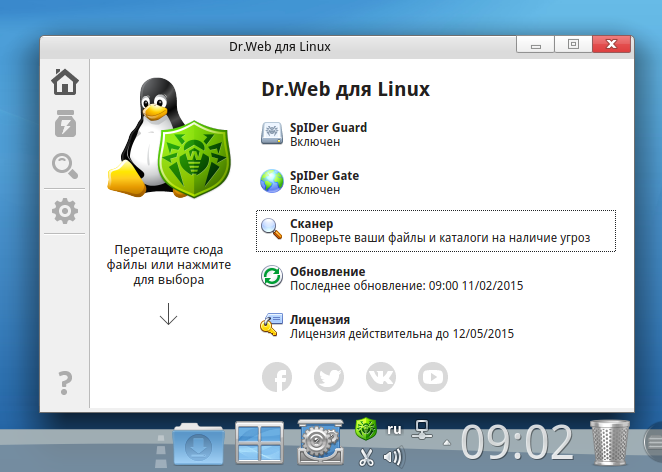Maximize the Dr.Web window

click(573, 44)
